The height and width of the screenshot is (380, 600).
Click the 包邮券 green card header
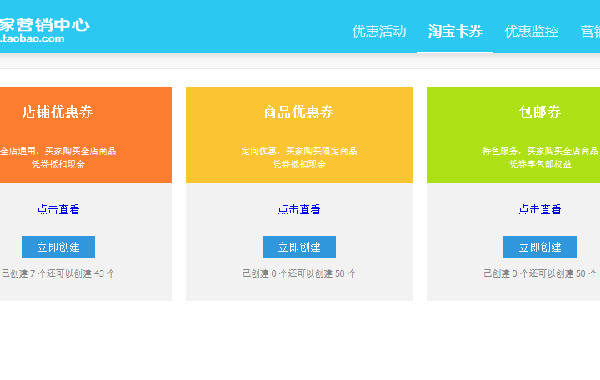[514, 135]
